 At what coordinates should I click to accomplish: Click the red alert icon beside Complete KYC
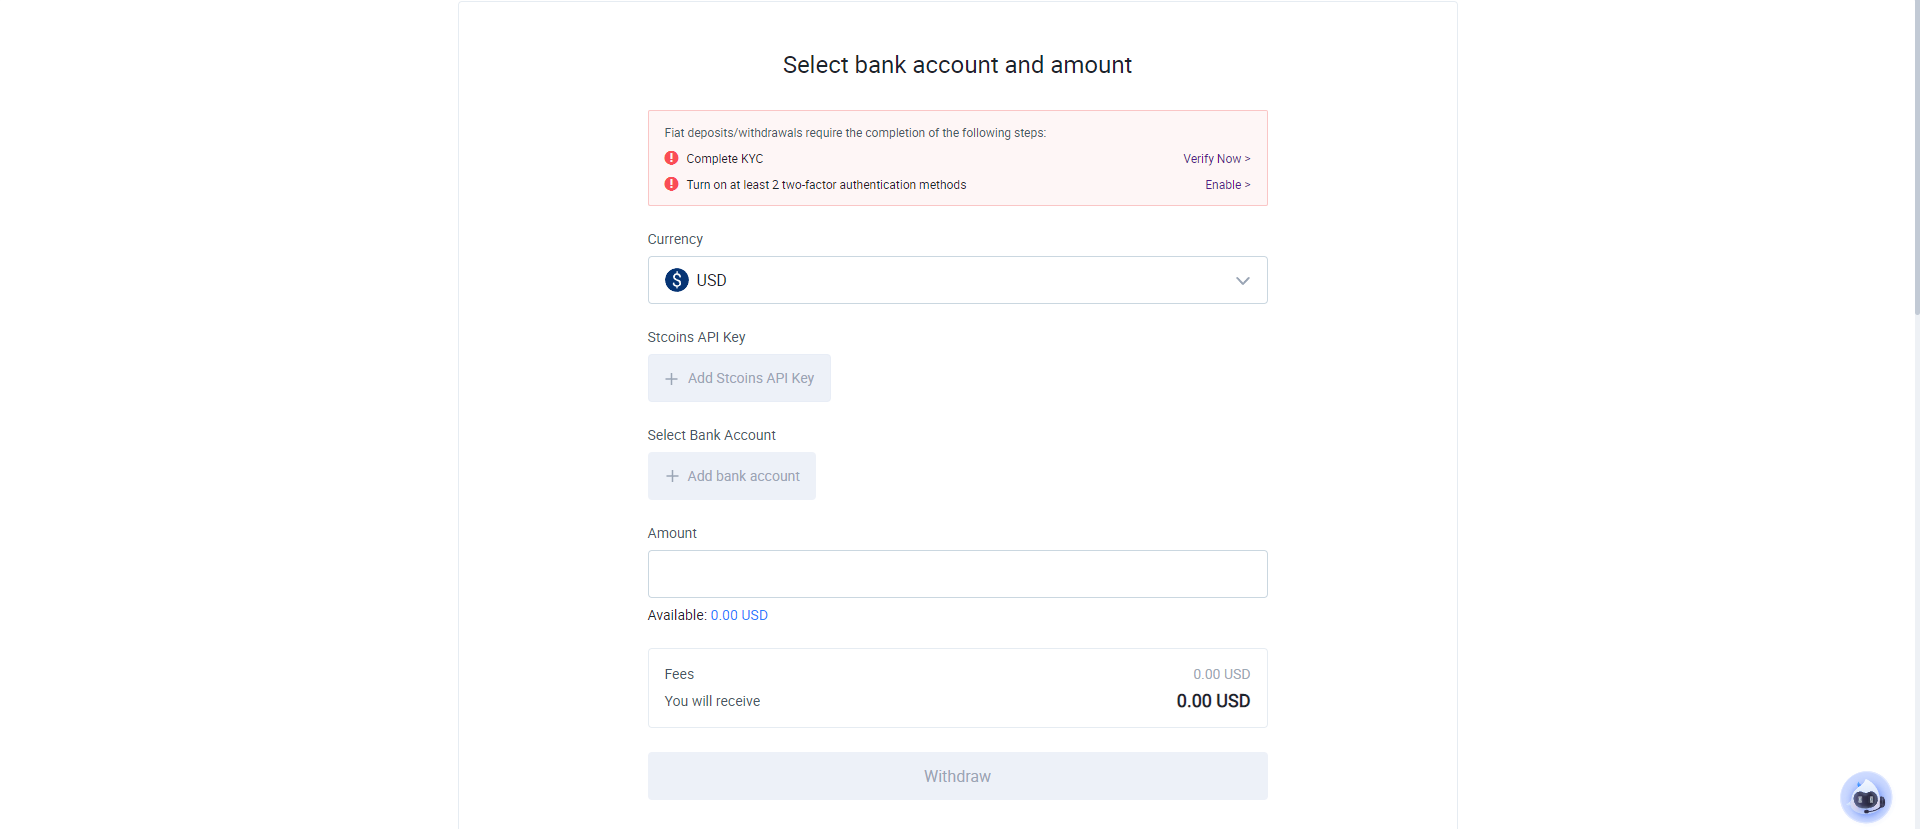click(672, 158)
